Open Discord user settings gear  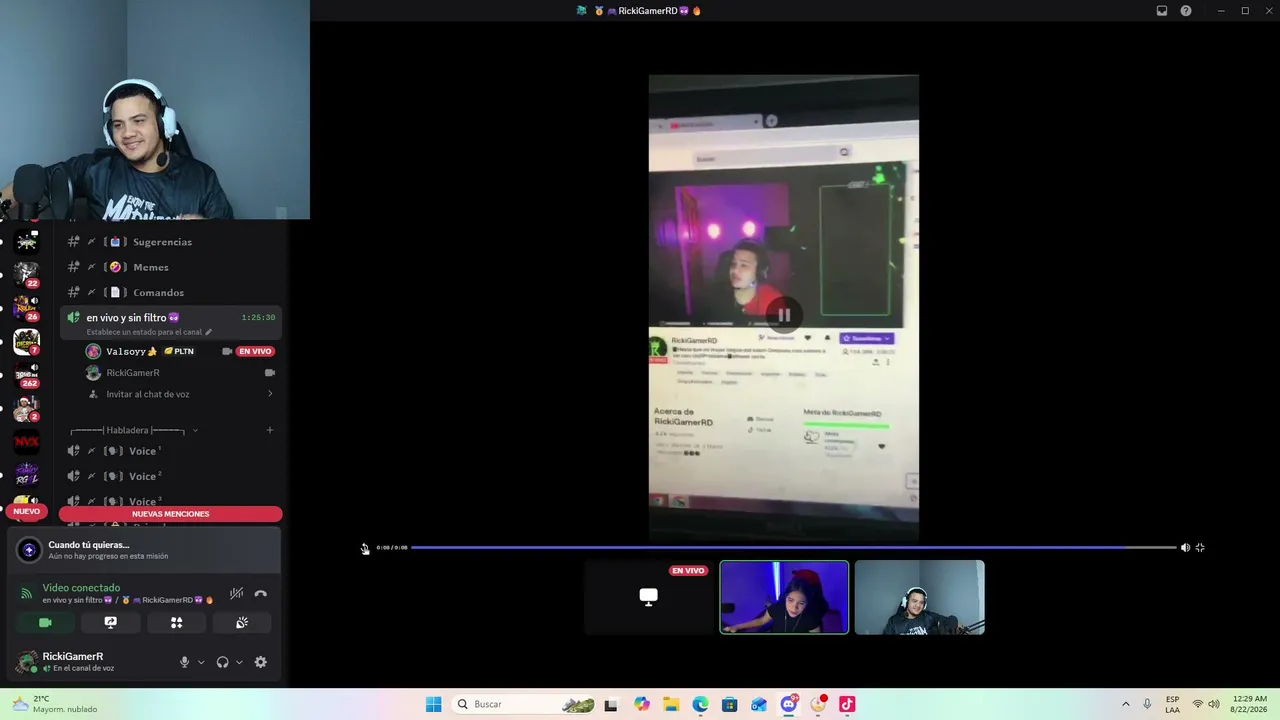[x=261, y=662]
